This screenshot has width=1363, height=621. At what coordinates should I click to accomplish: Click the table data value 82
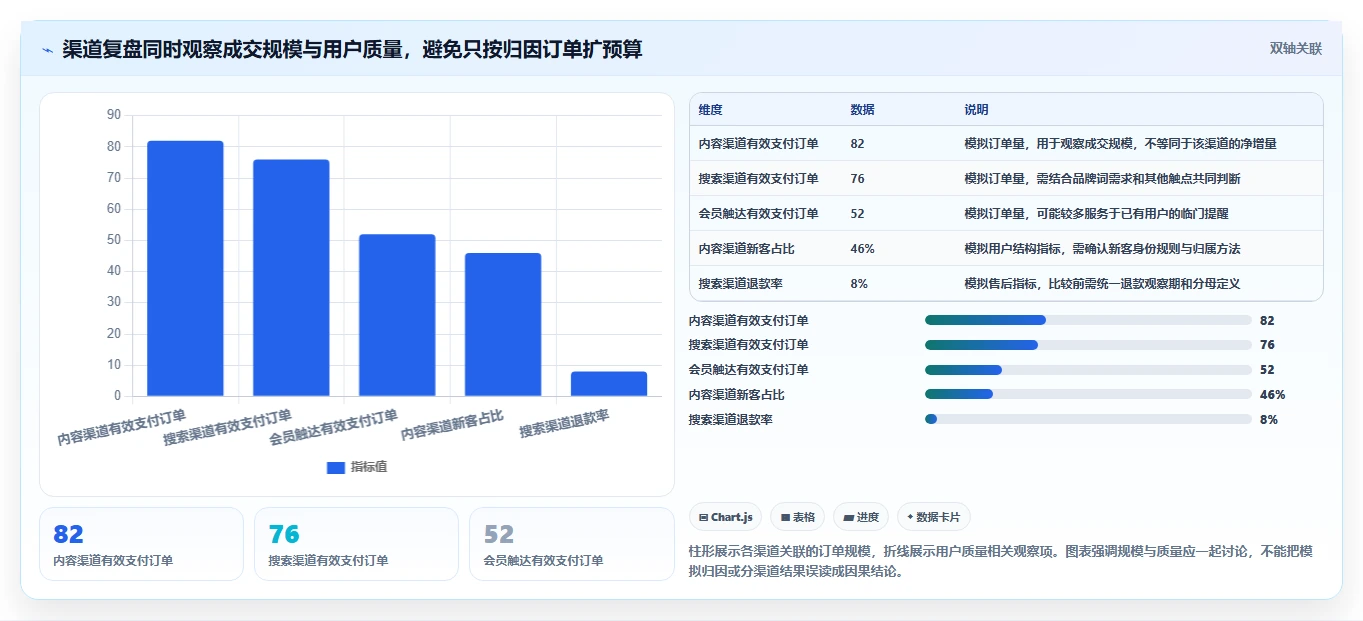coord(857,143)
